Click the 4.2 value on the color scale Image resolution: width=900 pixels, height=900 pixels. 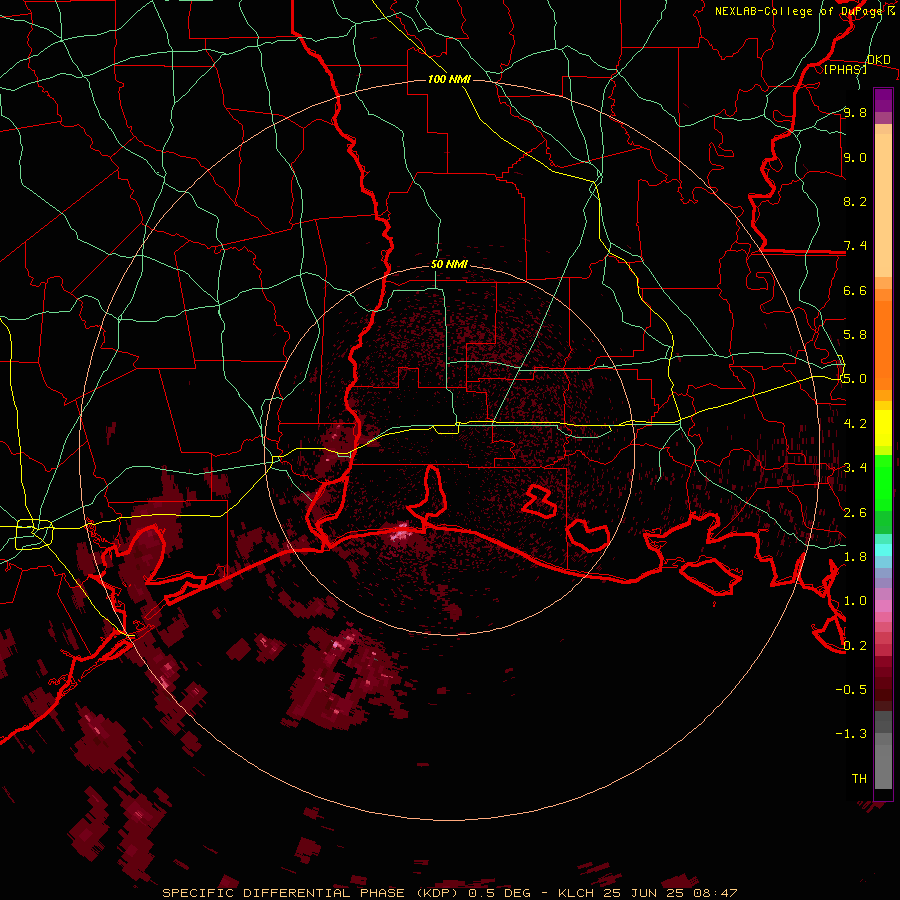point(855,424)
